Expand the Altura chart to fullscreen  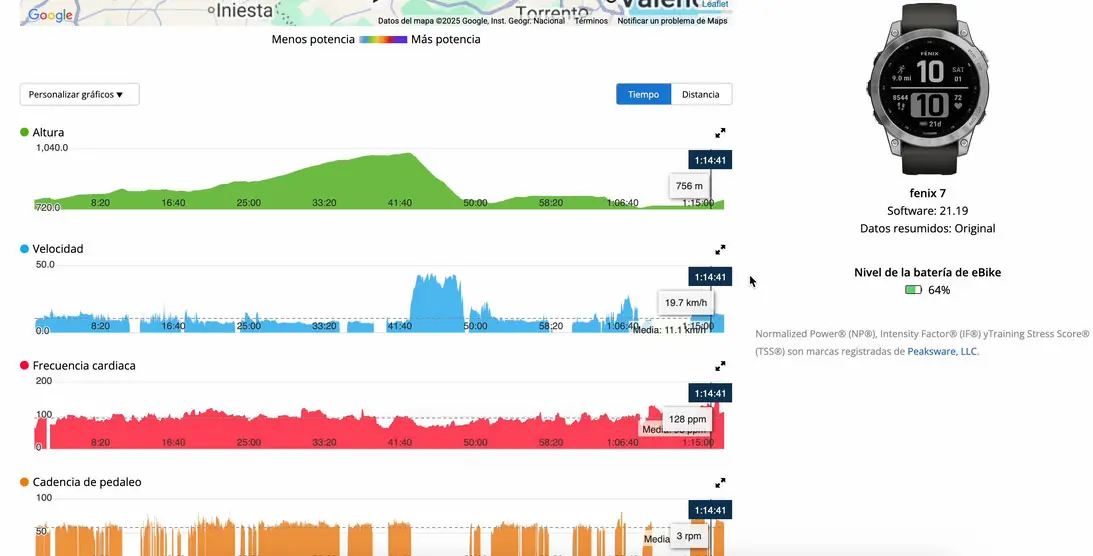click(x=720, y=132)
